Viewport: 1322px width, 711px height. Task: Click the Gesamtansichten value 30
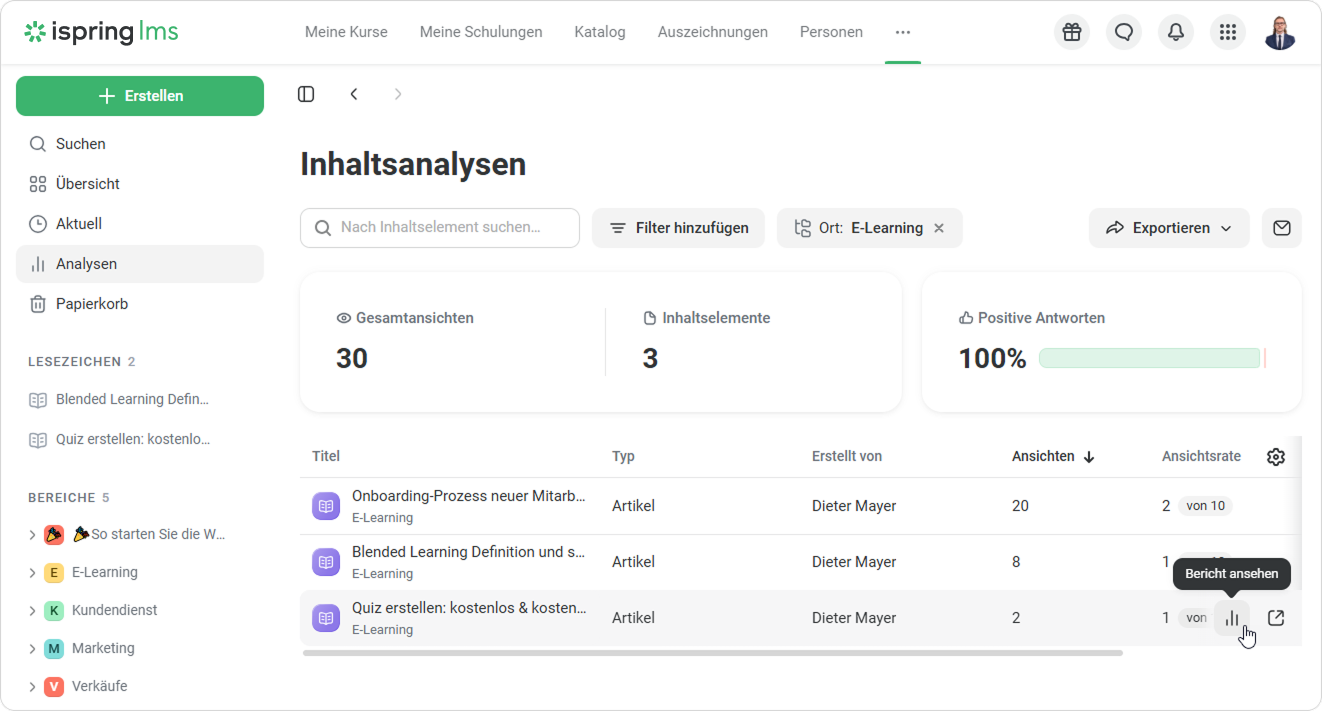(352, 359)
